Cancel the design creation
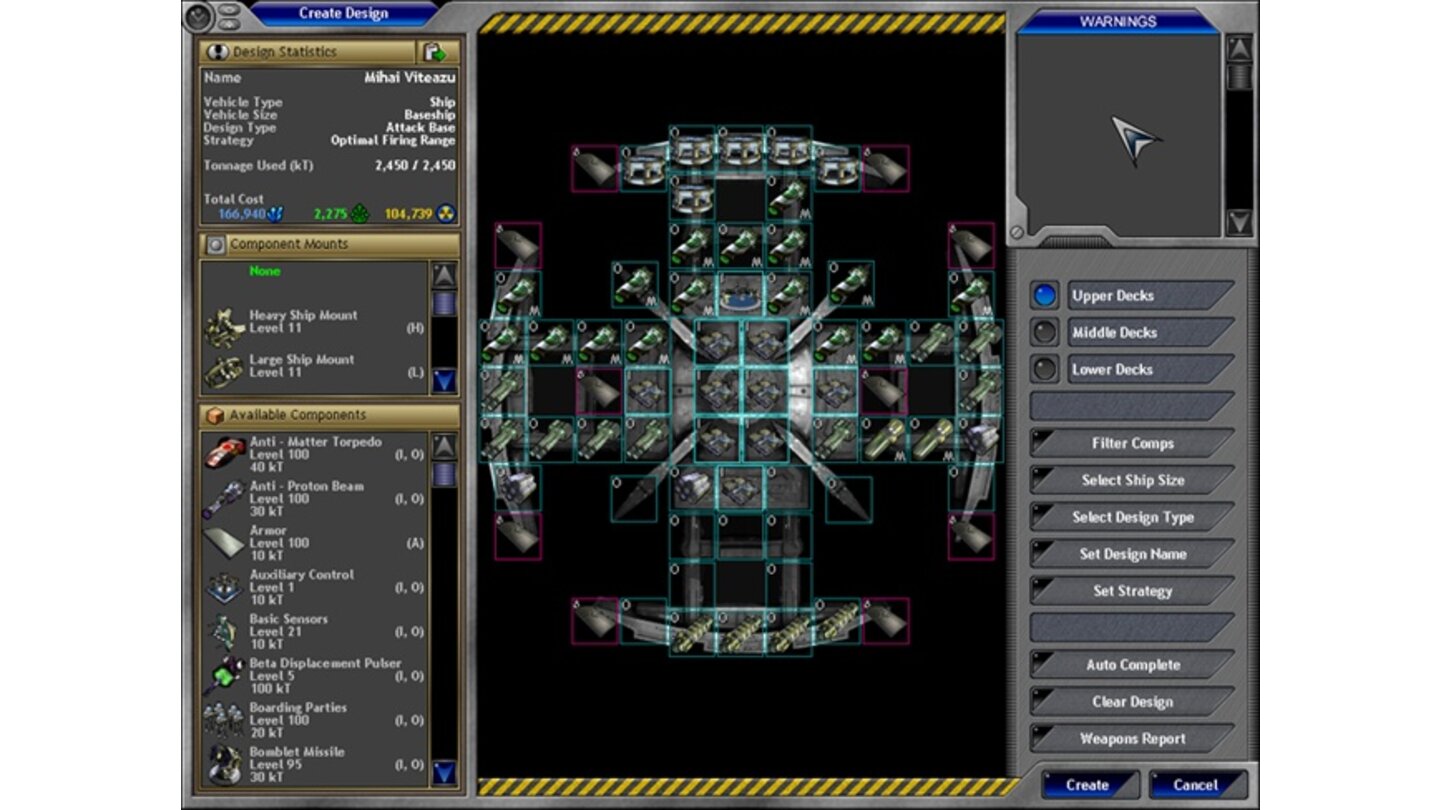 pos(1198,785)
